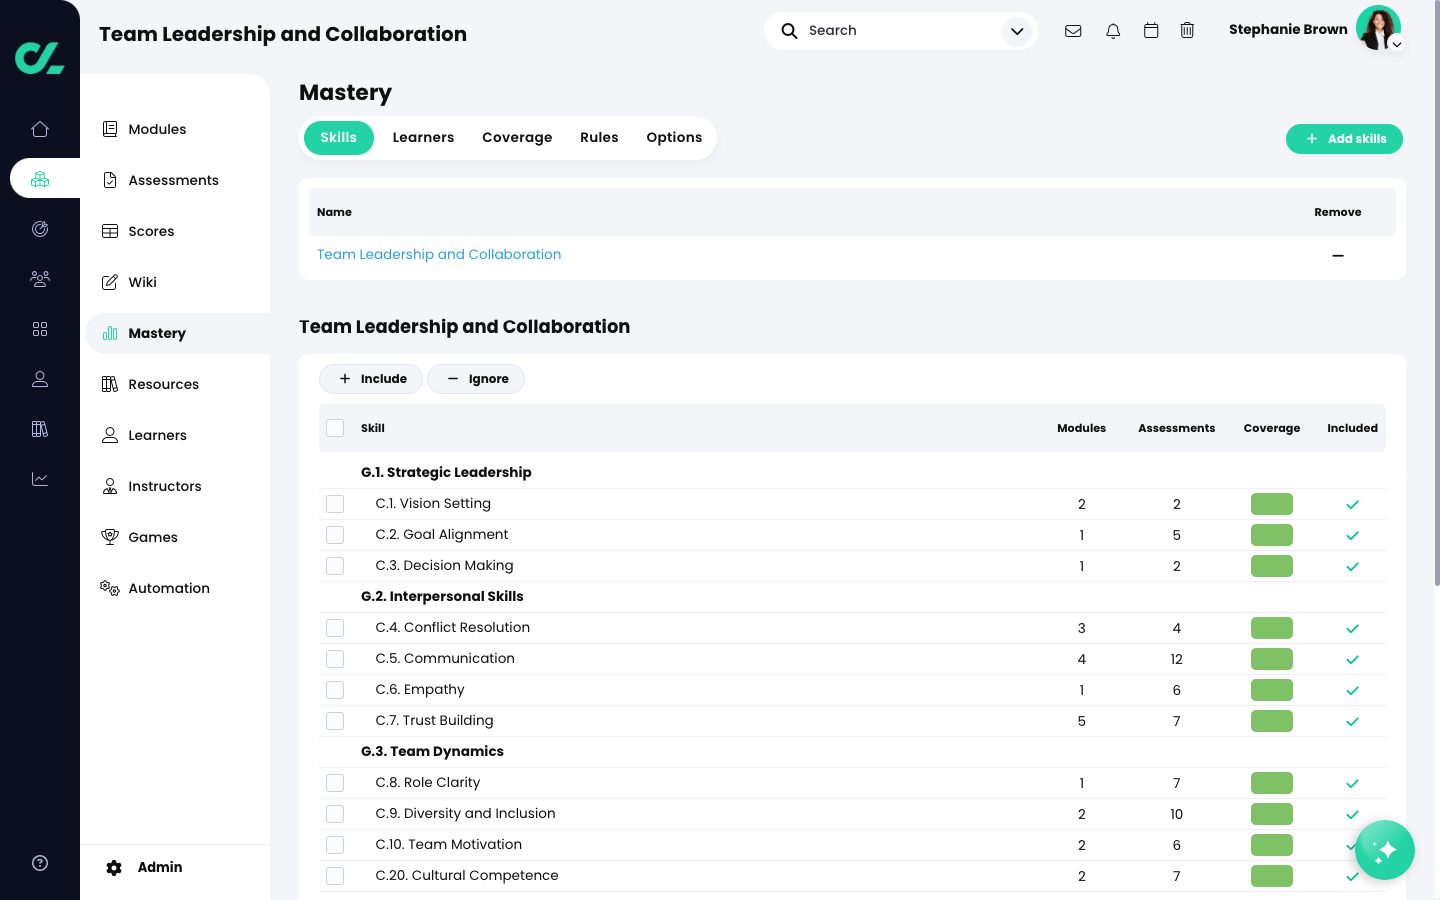Click the Add skills button
Viewport: 1440px width, 900px height.
pyautogui.click(x=1344, y=139)
